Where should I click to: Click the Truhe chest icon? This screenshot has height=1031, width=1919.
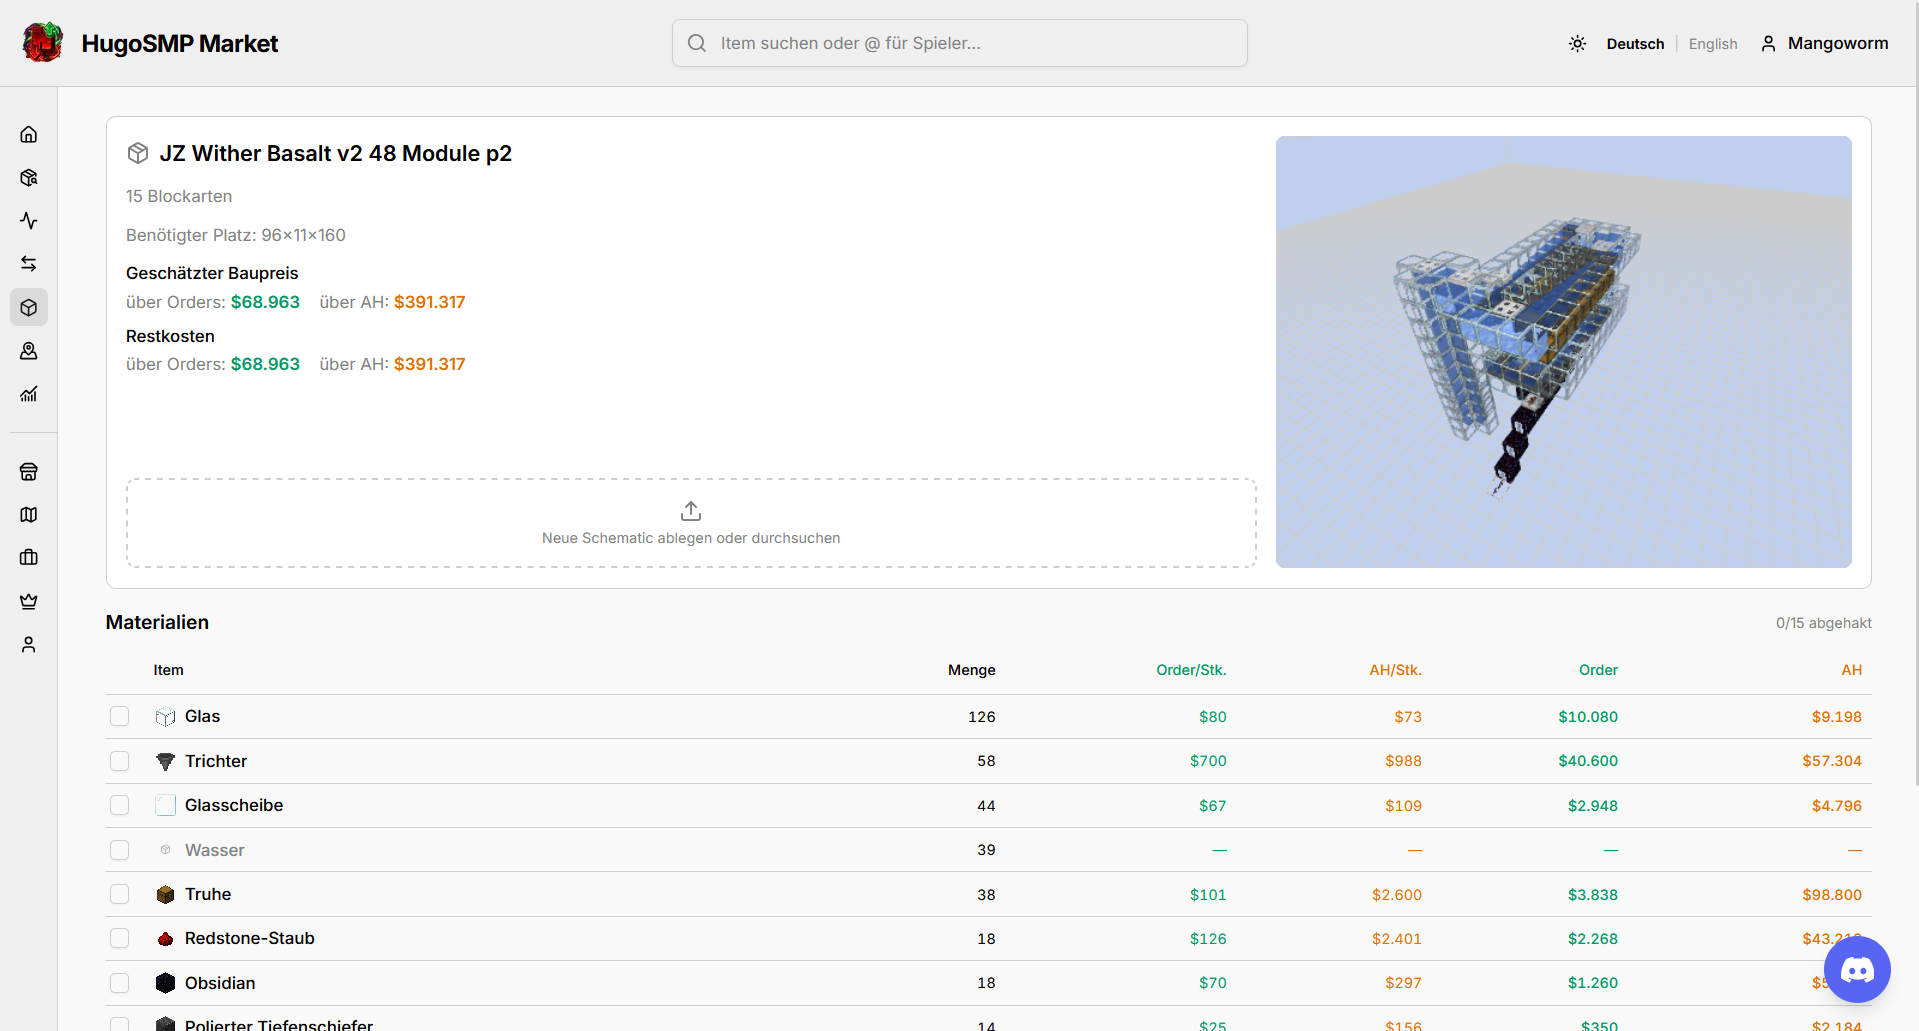(166, 894)
